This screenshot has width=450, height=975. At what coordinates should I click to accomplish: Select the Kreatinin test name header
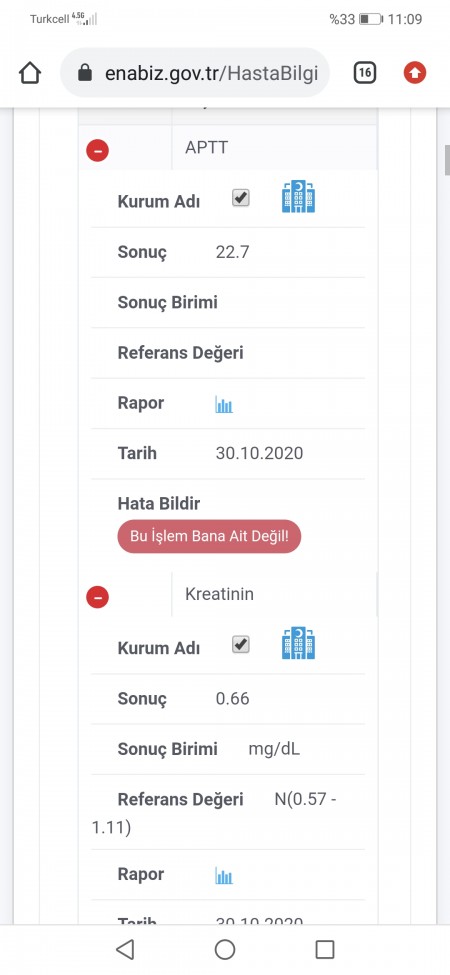(x=219, y=594)
